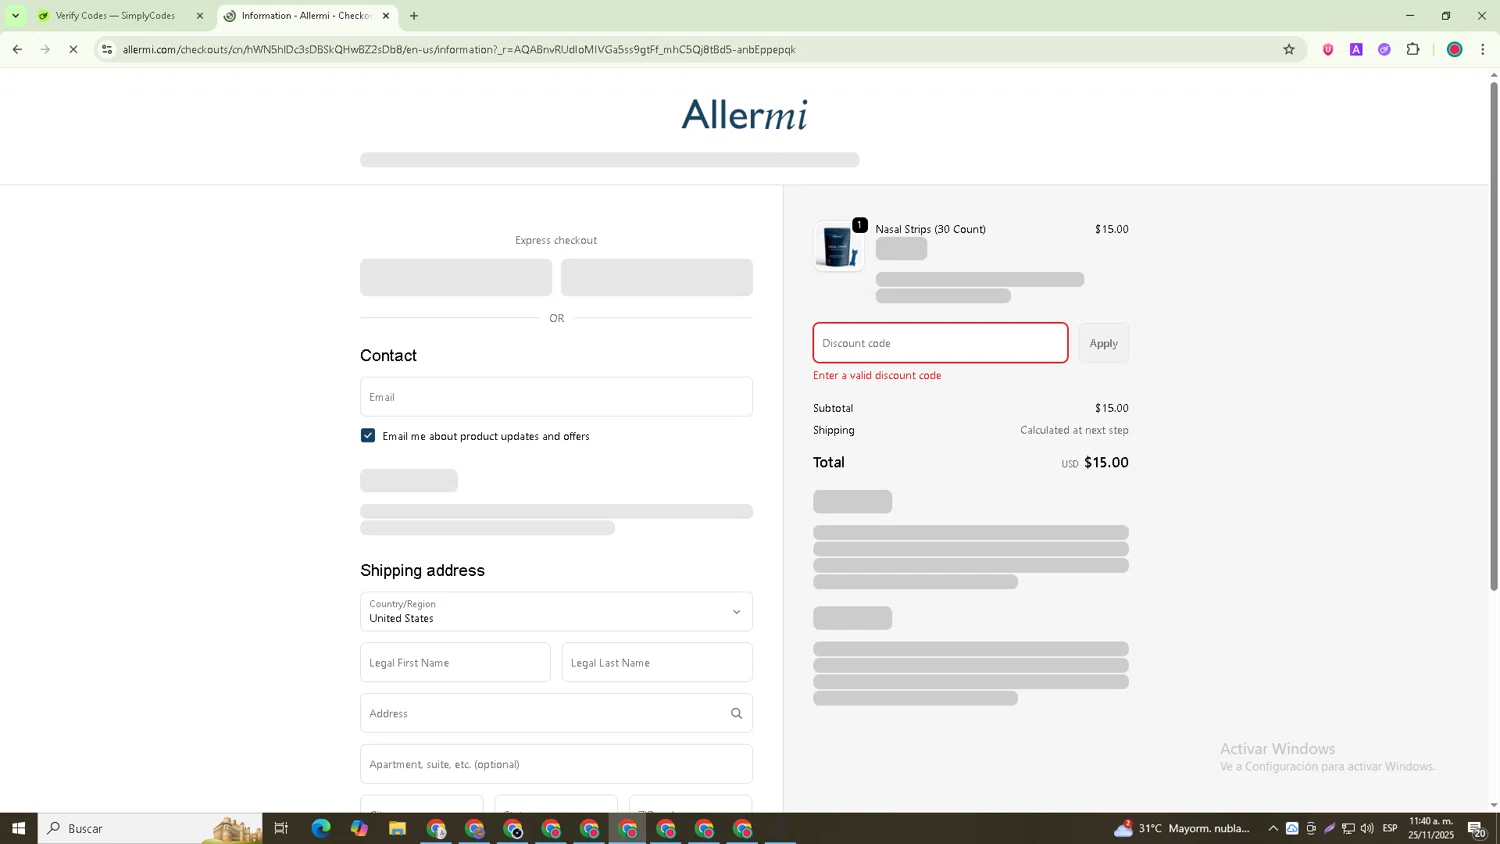The height and width of the screenshot is (844, 1500).
Task: Focus the Address field
Action: pyautogui.click(x=556, y=713)
